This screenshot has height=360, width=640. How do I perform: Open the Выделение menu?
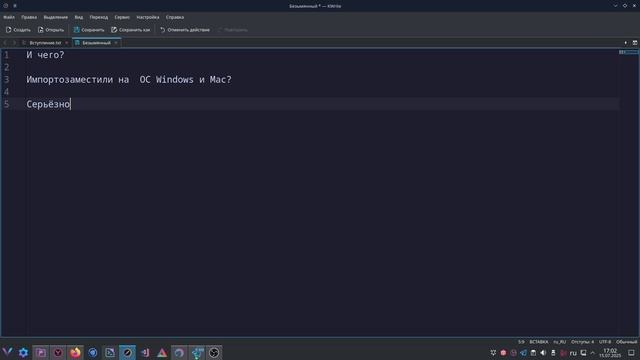56,17
